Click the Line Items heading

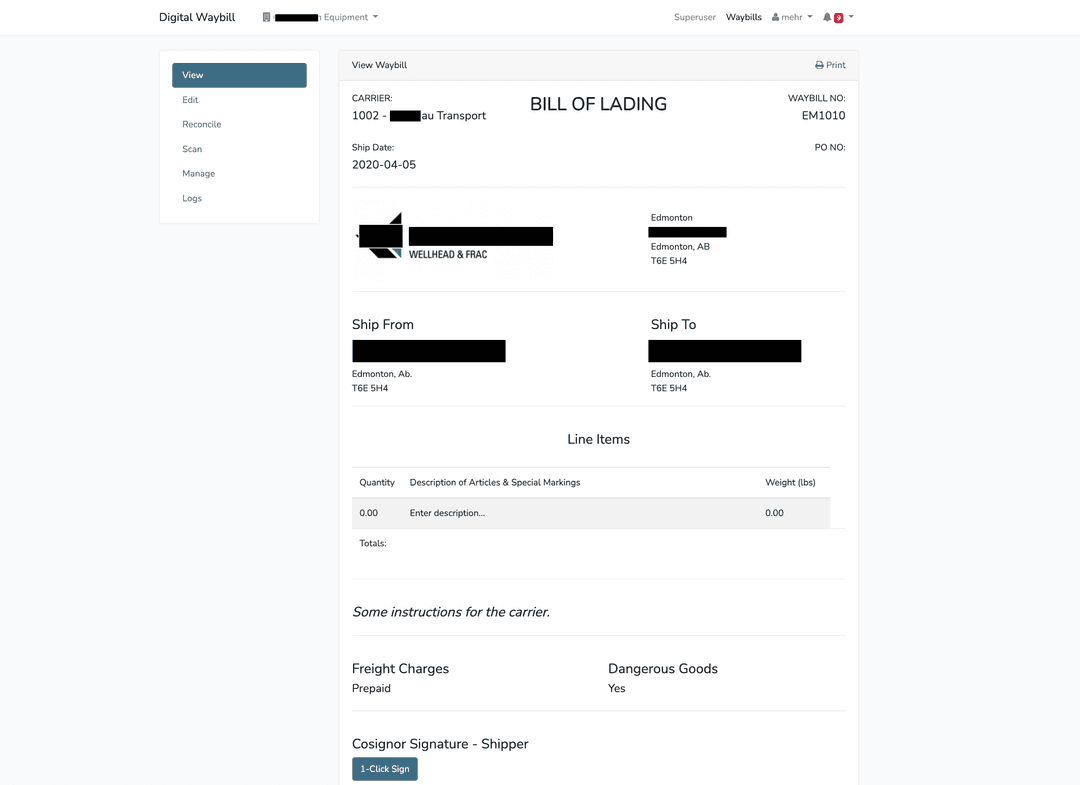pyautogui.click(x=598, y=439)
